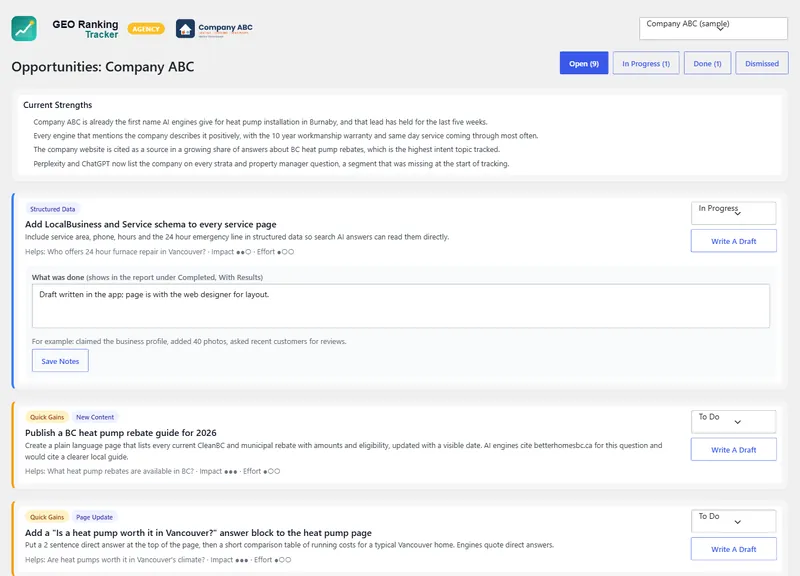The height and width of the screenshot is (576, 800).
Task: Click Write A Draft for heat pump answer block
Action: 734,549
